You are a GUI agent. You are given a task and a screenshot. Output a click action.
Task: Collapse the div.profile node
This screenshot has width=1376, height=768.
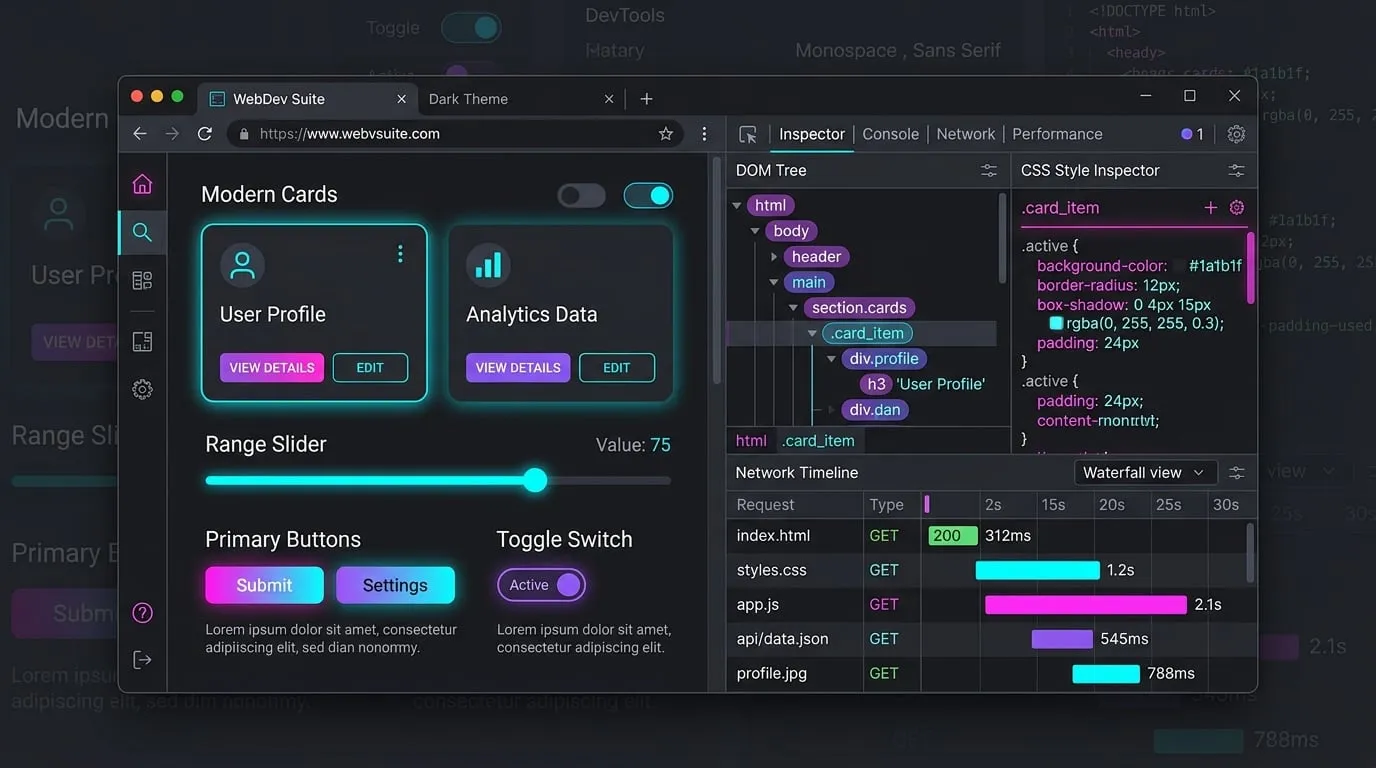pyautogui.click(x=831, y=359)
